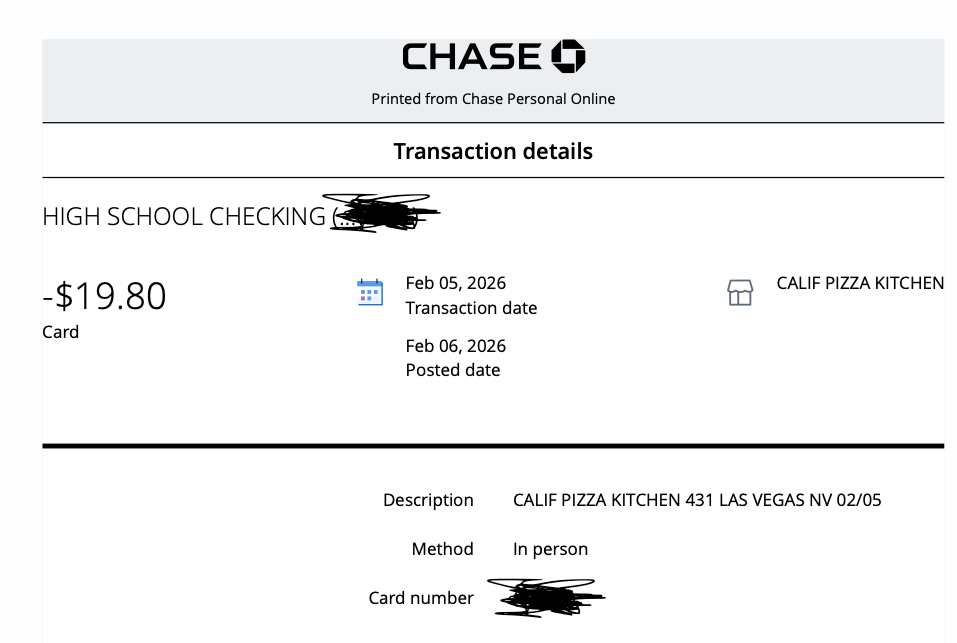Click the "Transaction details" heading

(493, 152)
